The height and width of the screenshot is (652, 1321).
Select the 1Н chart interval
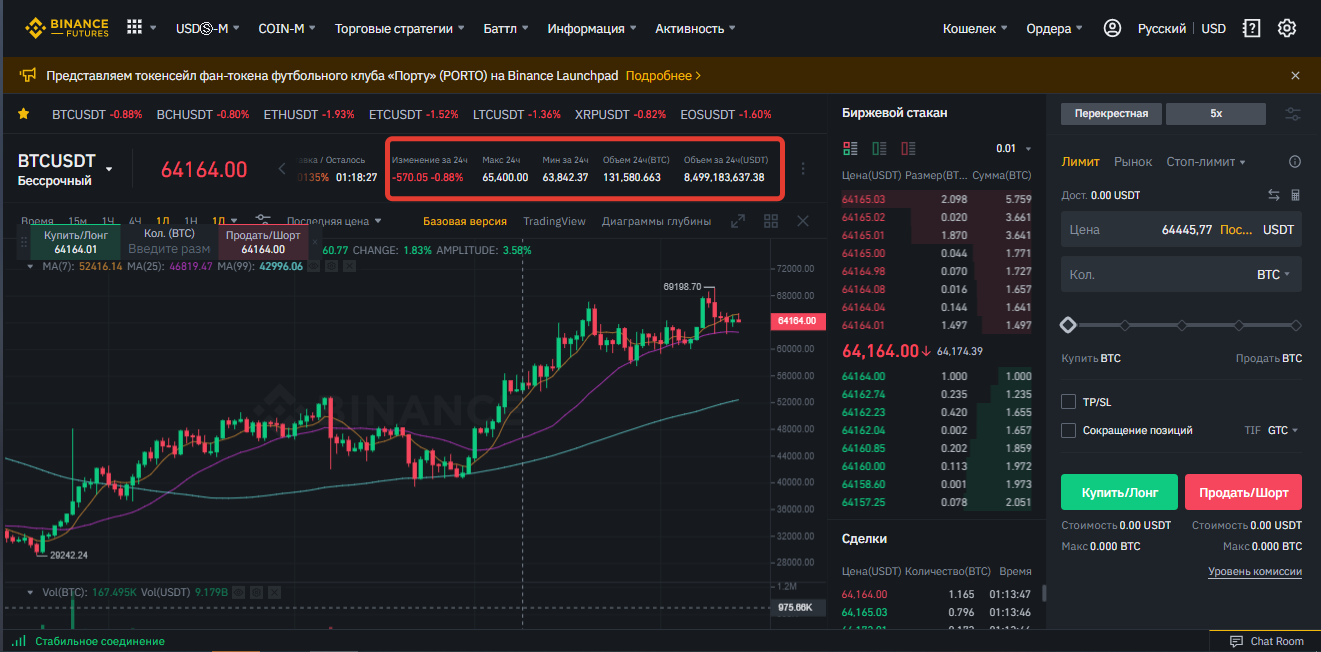click(191, 221)
